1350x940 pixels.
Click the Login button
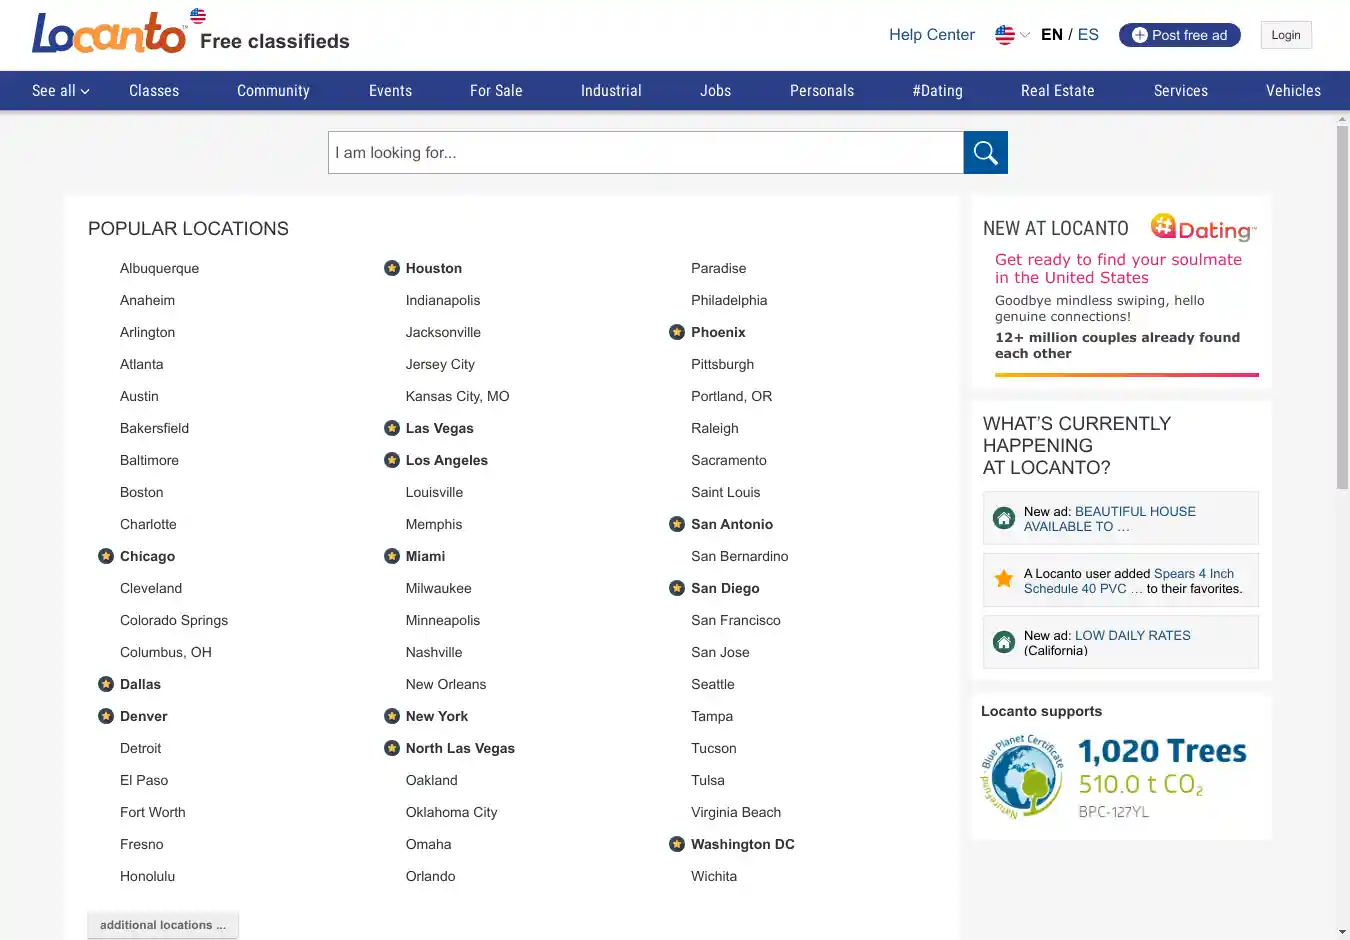[1286, 35]
